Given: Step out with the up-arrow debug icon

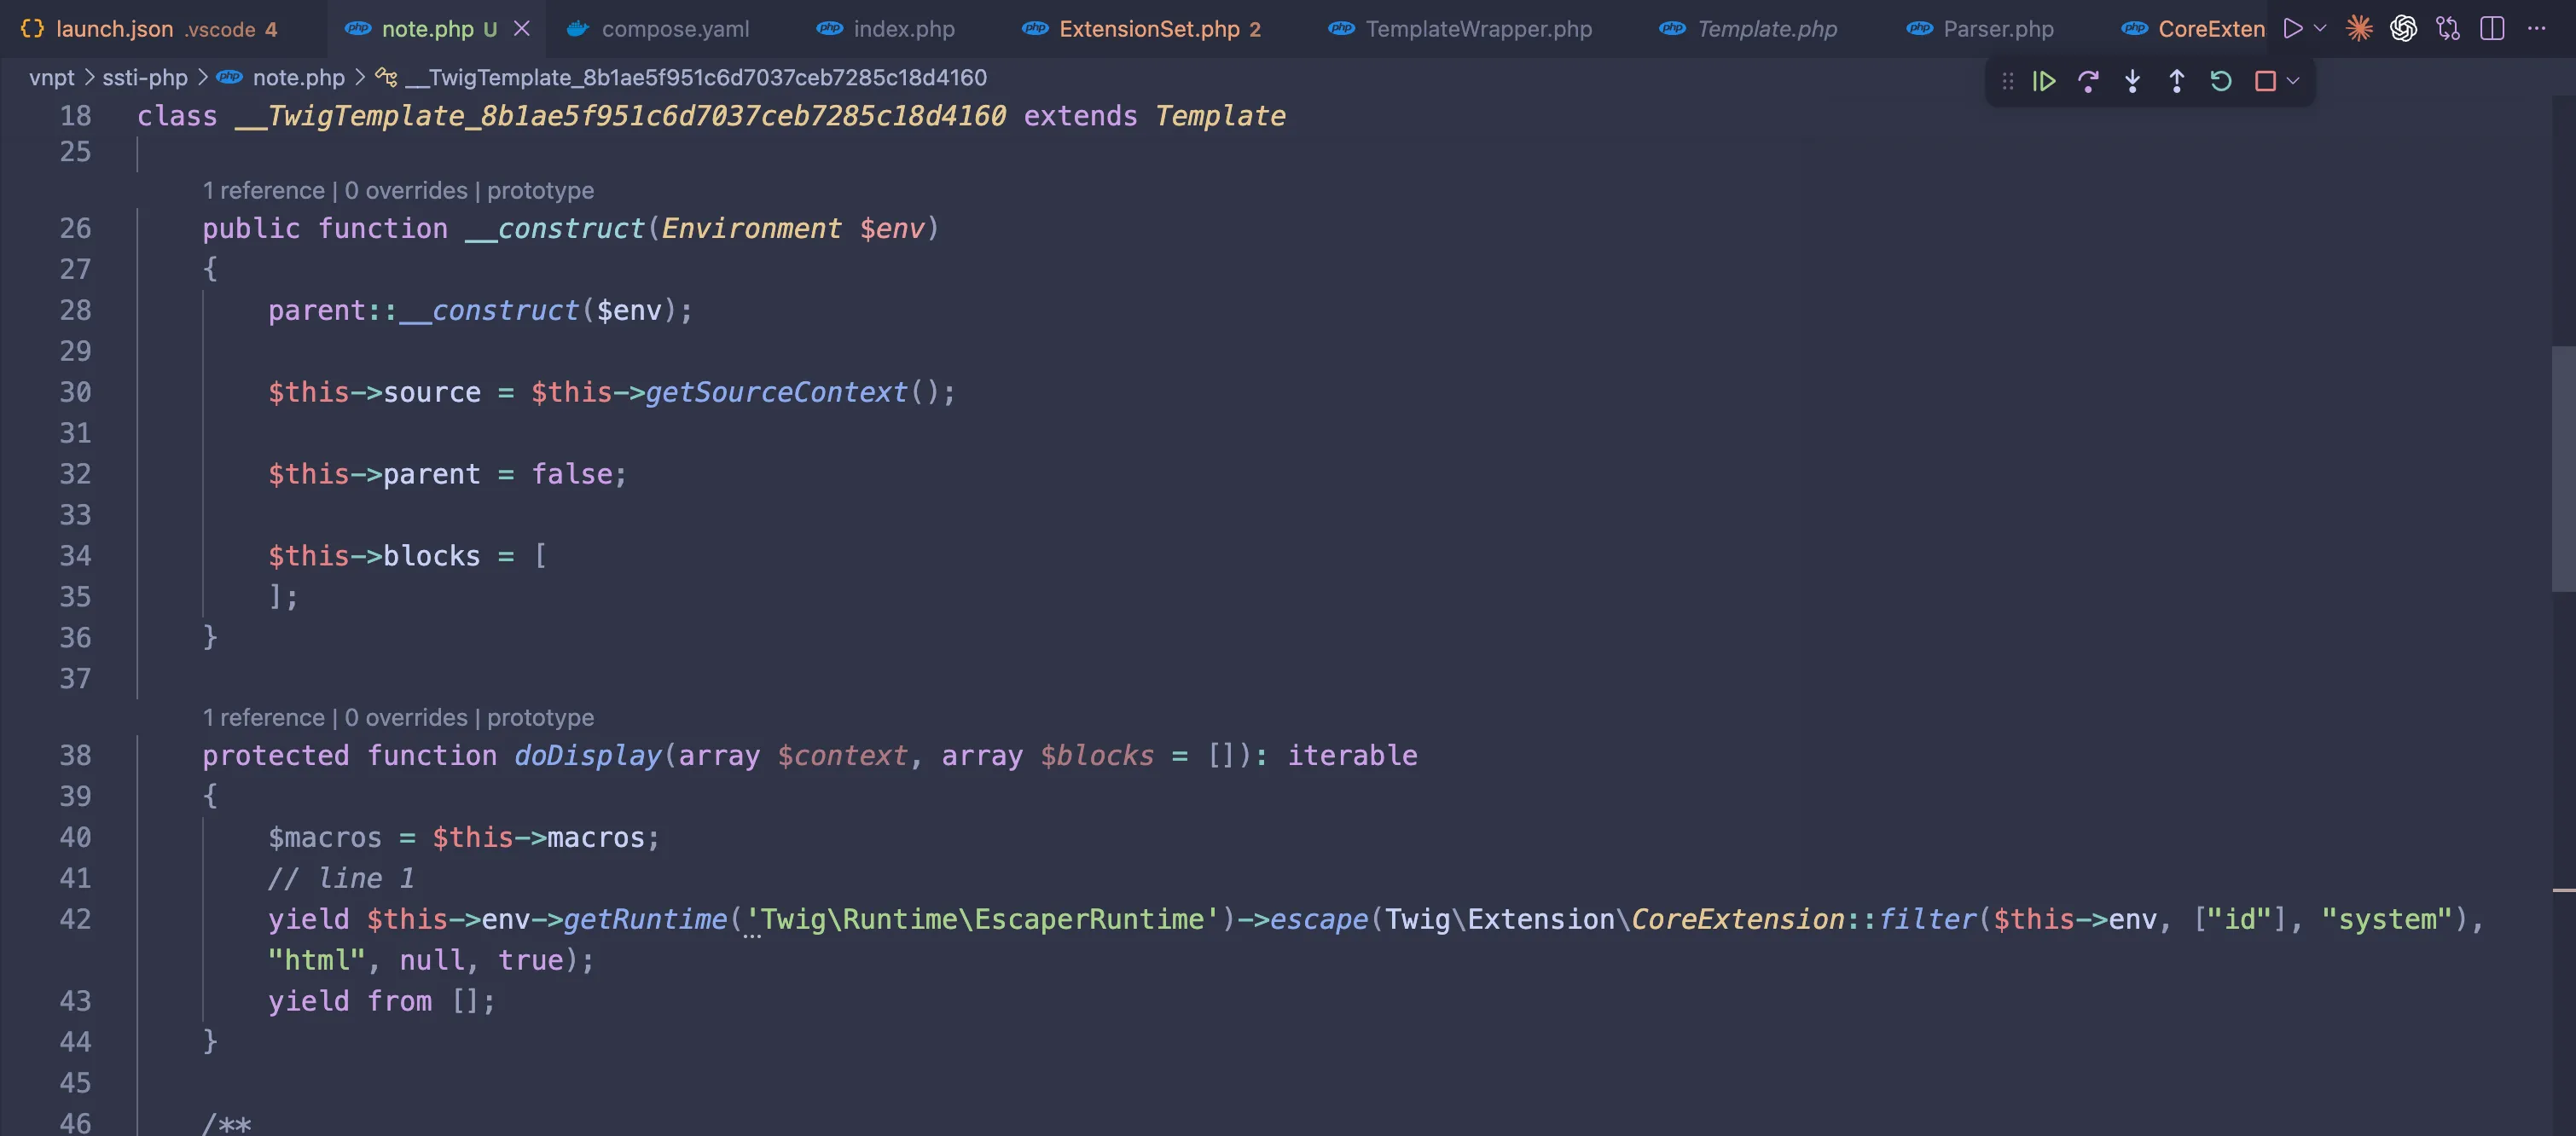Looking at the screenshot, I should pyautogui.click(x=2176, y=81).
